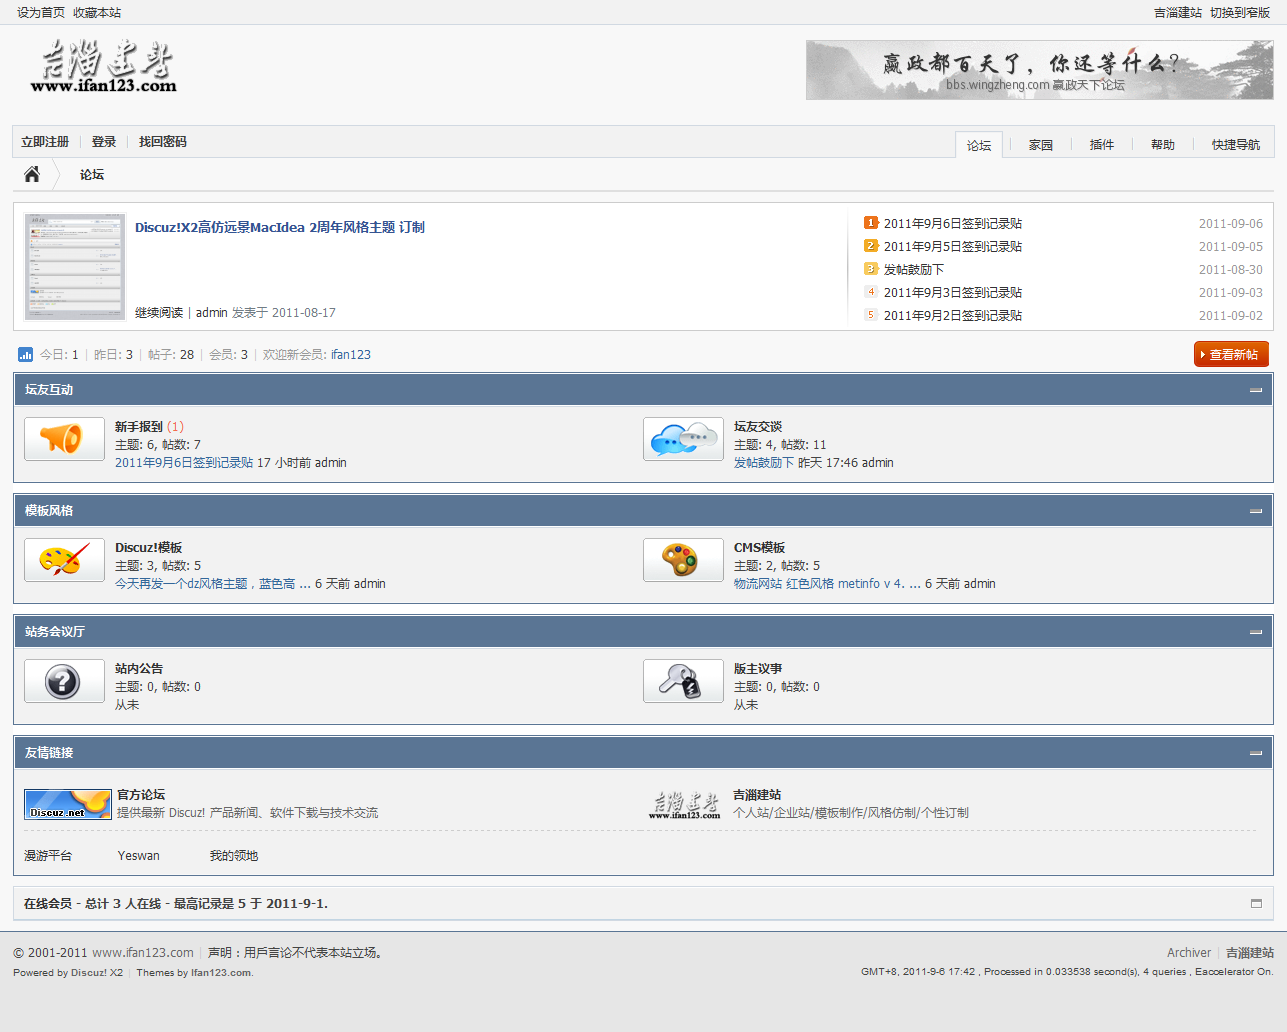
Task: Click 立即注册 register link
Action: point(45,142)
